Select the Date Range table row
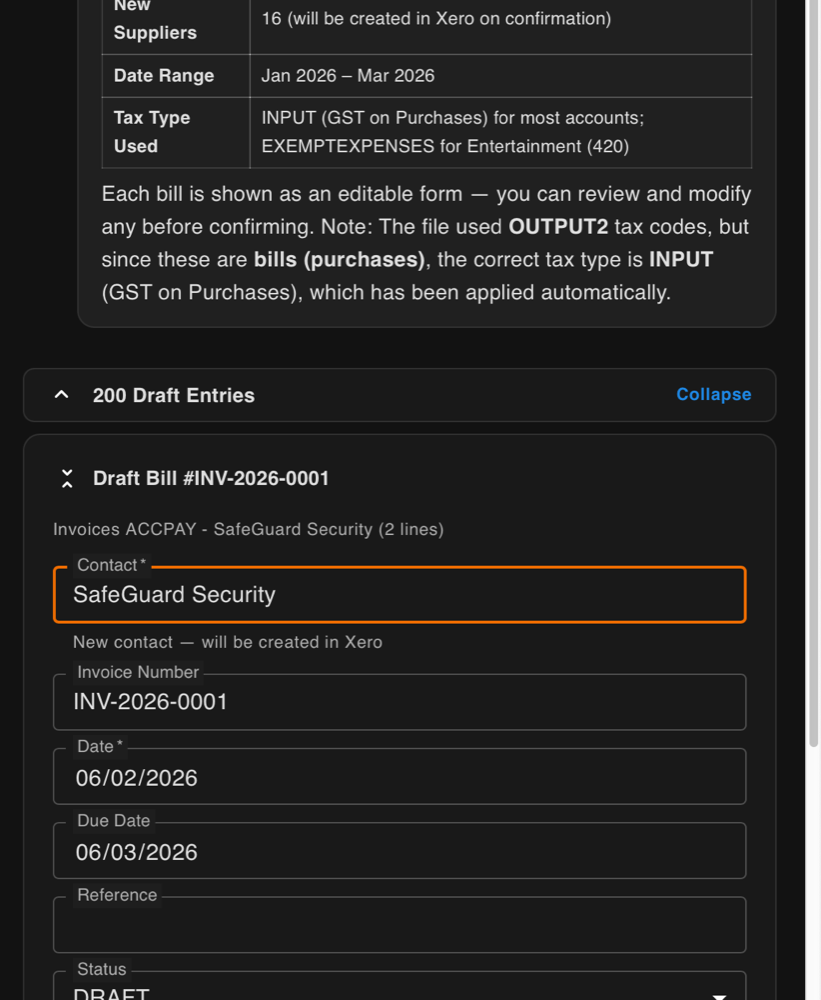This screenshot has width=821, height=1000. click(426, 75)
